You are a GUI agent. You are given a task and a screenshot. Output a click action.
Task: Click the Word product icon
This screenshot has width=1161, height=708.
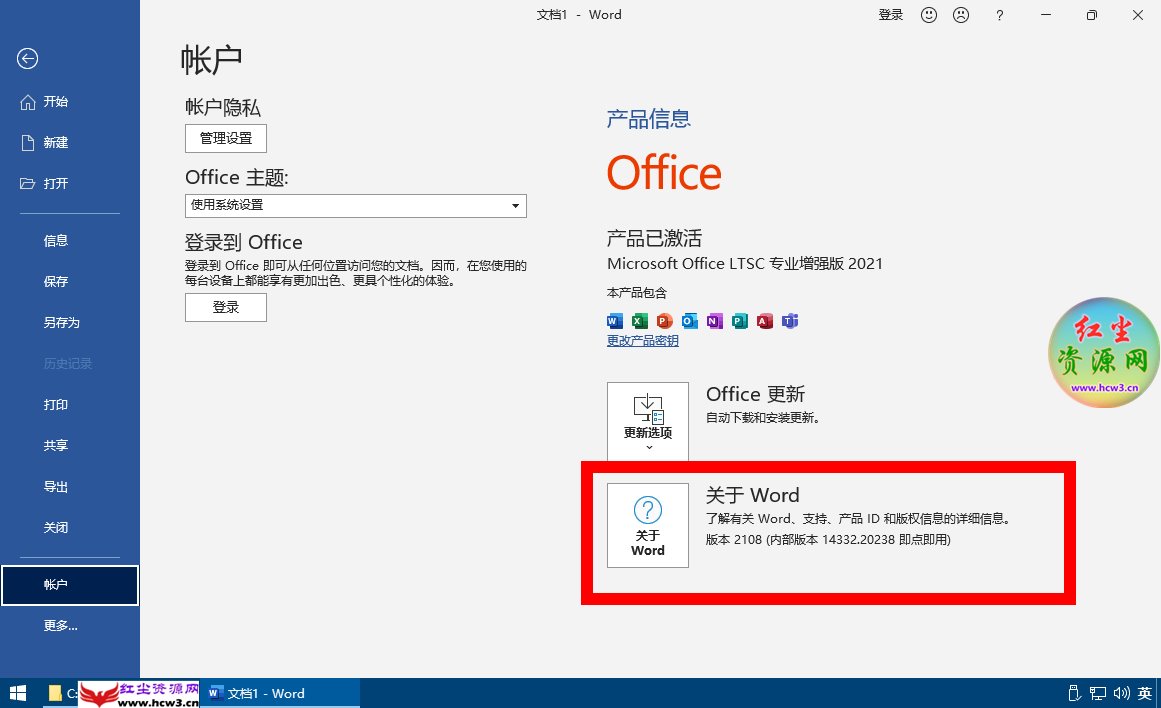click(x=615, y=321)
